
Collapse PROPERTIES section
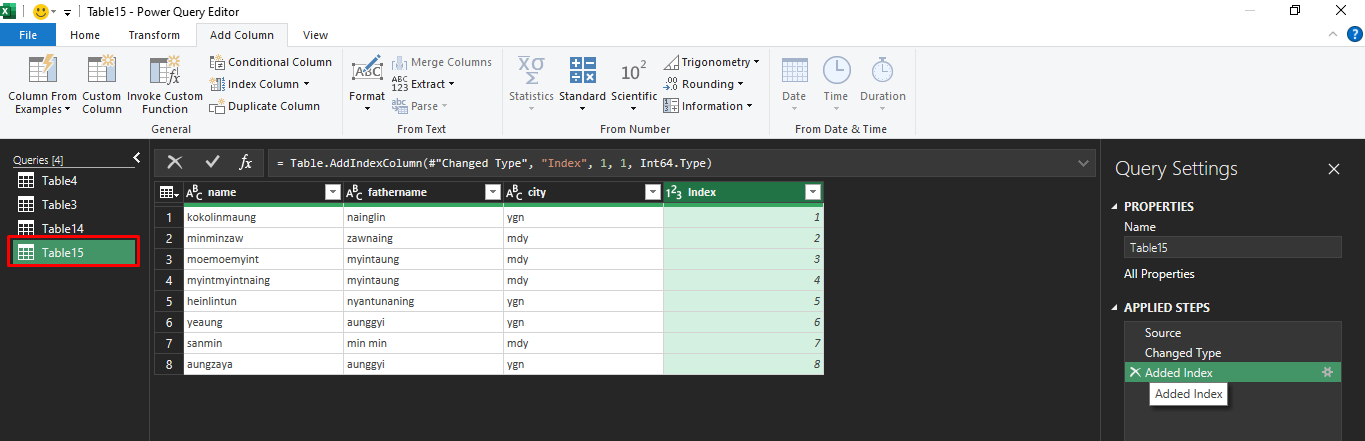click(1116, 207)
